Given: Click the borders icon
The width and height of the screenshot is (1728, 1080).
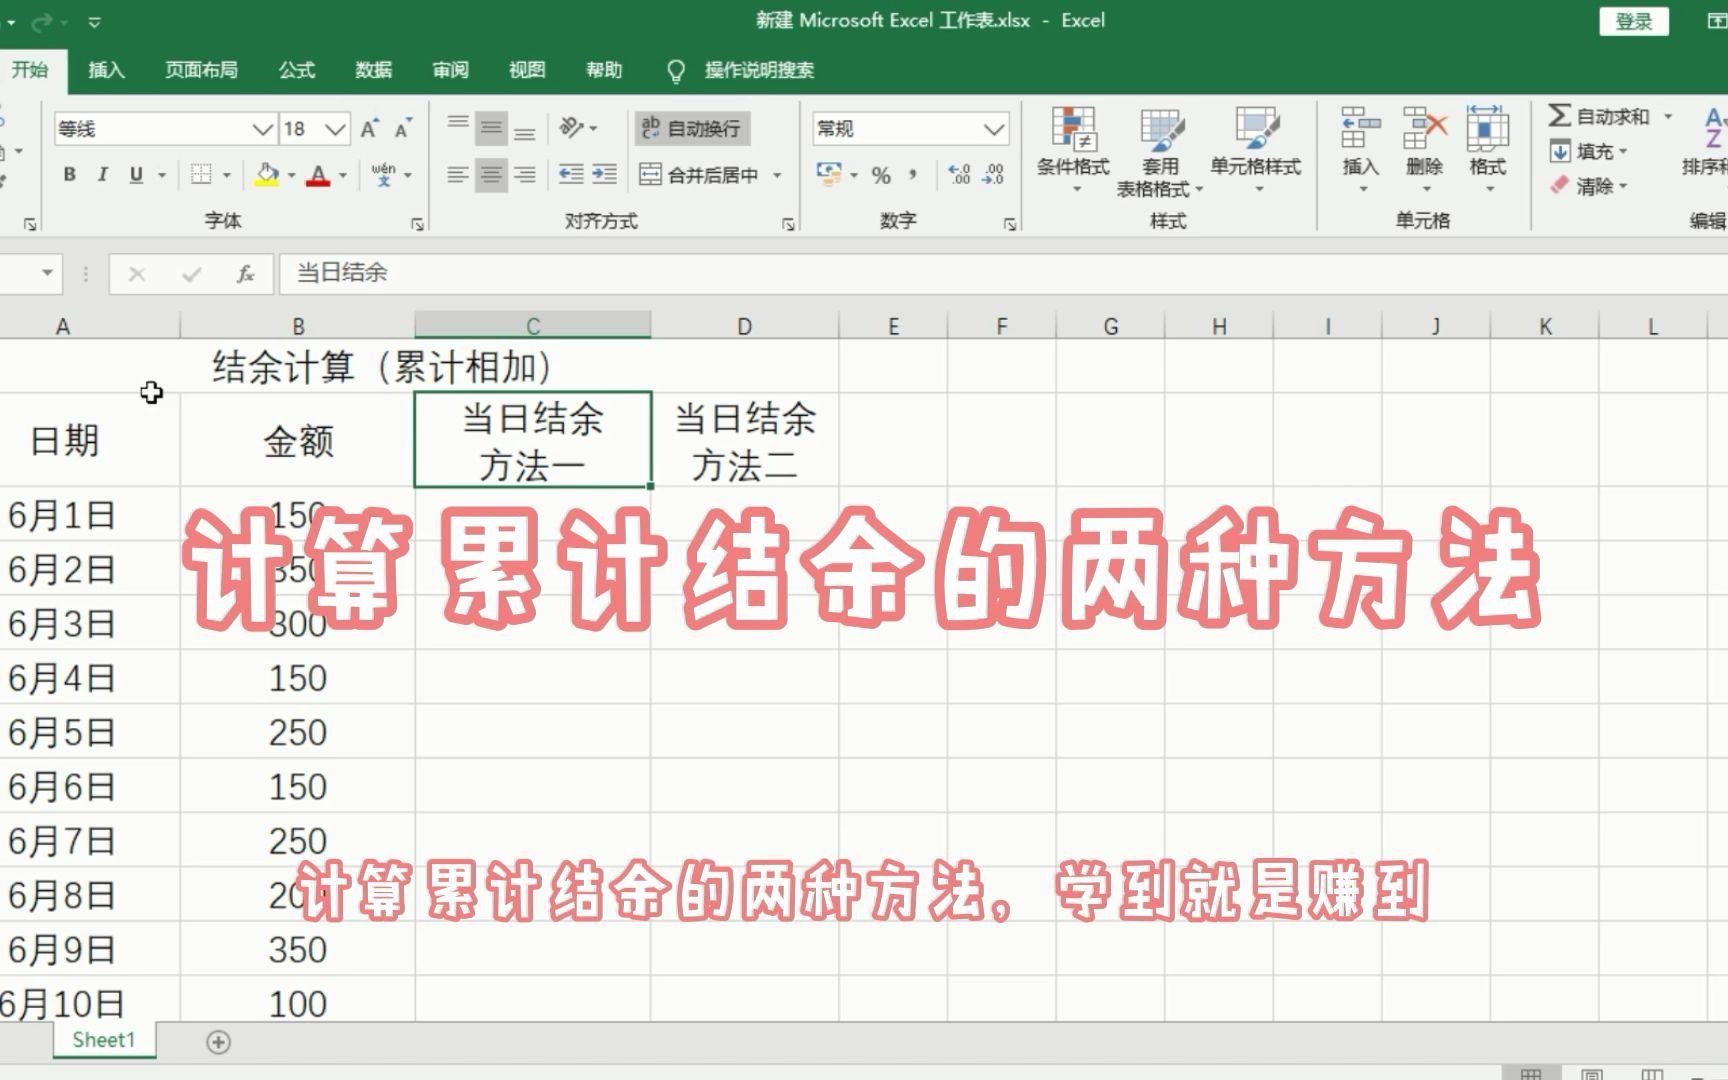Looking at the screenshot, I should (201, 175).
